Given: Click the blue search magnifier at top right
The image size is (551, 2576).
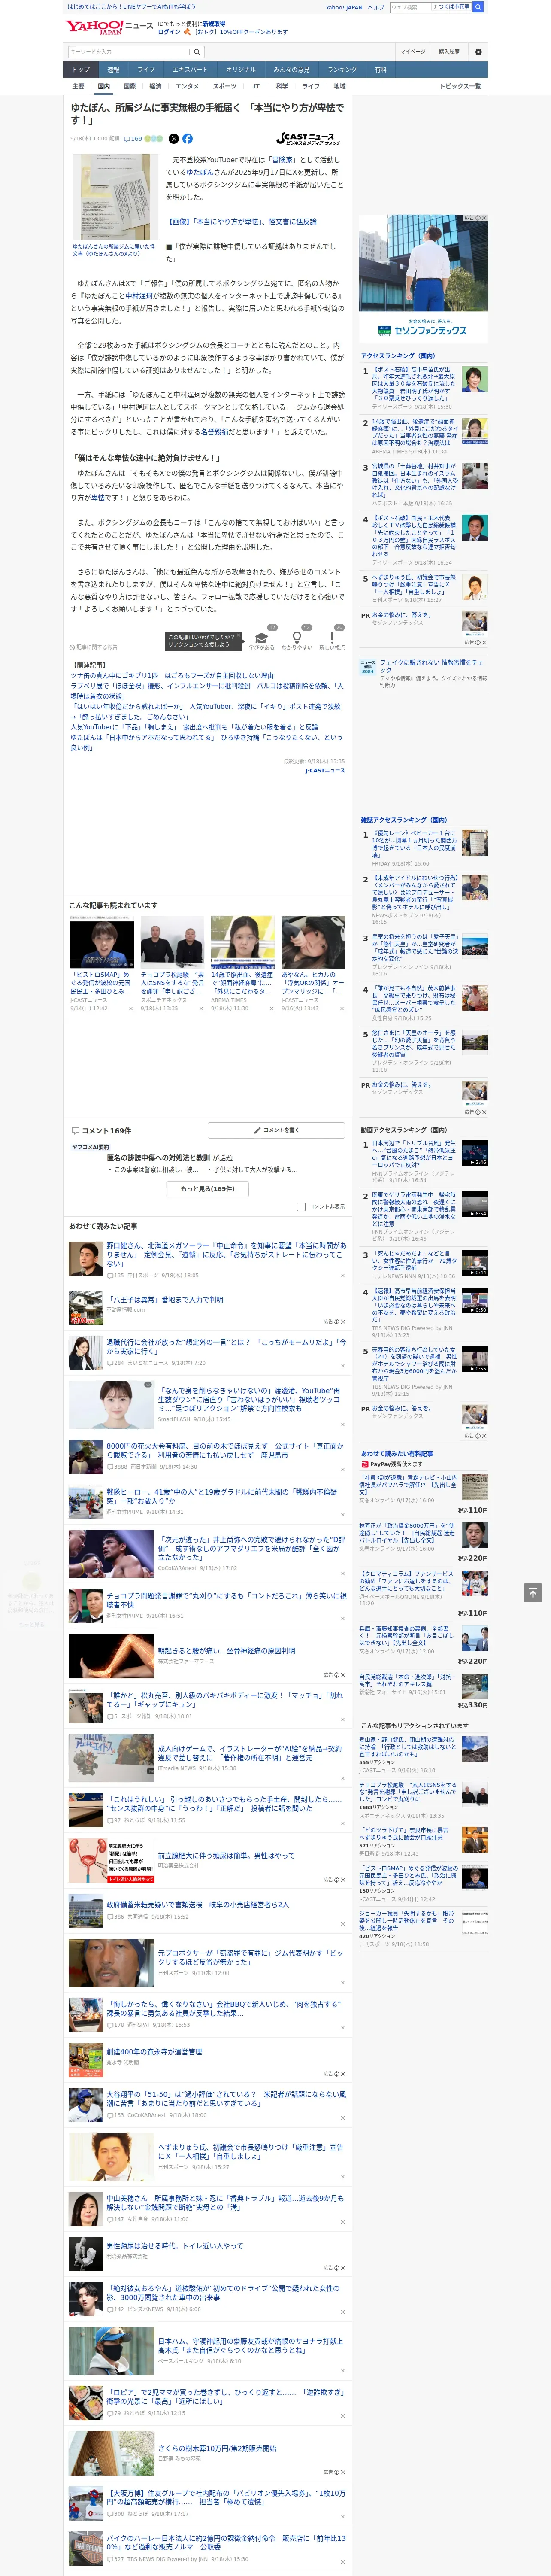Looking at the screenshot, I should (478, 7).
